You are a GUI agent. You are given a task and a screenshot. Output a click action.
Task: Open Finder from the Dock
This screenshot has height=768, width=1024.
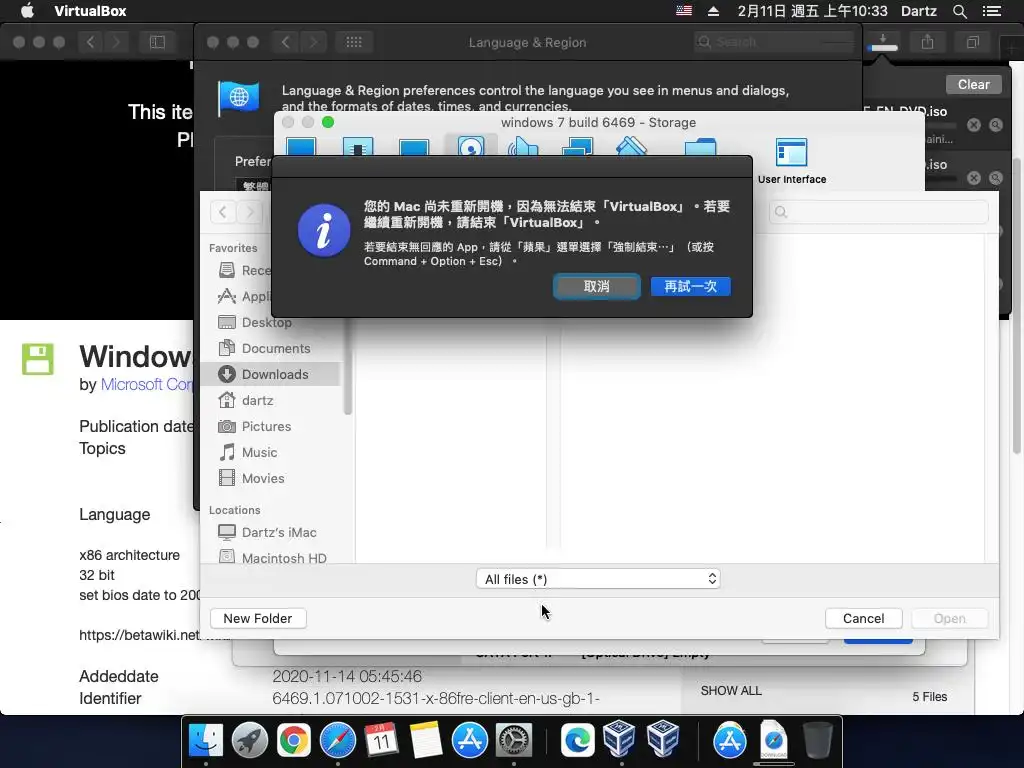206,741
